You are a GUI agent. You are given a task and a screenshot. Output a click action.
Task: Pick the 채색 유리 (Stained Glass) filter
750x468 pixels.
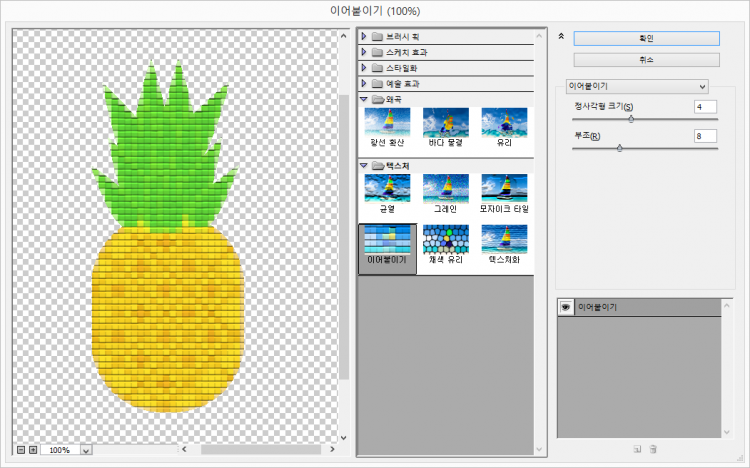445,238
